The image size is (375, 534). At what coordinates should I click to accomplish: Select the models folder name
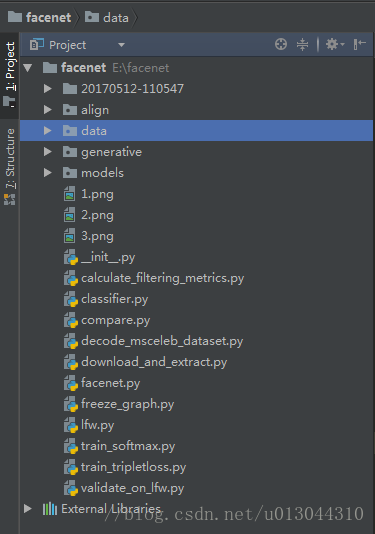[103, 173]
